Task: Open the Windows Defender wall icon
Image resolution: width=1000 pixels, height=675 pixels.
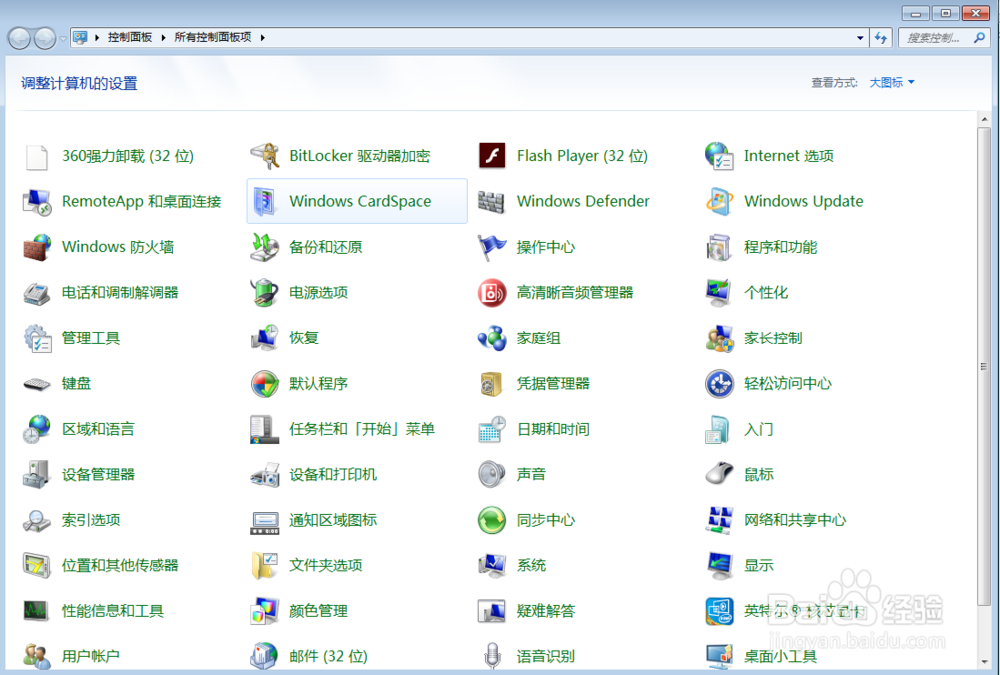Action: pyautogui.click(x=492, y=202)
